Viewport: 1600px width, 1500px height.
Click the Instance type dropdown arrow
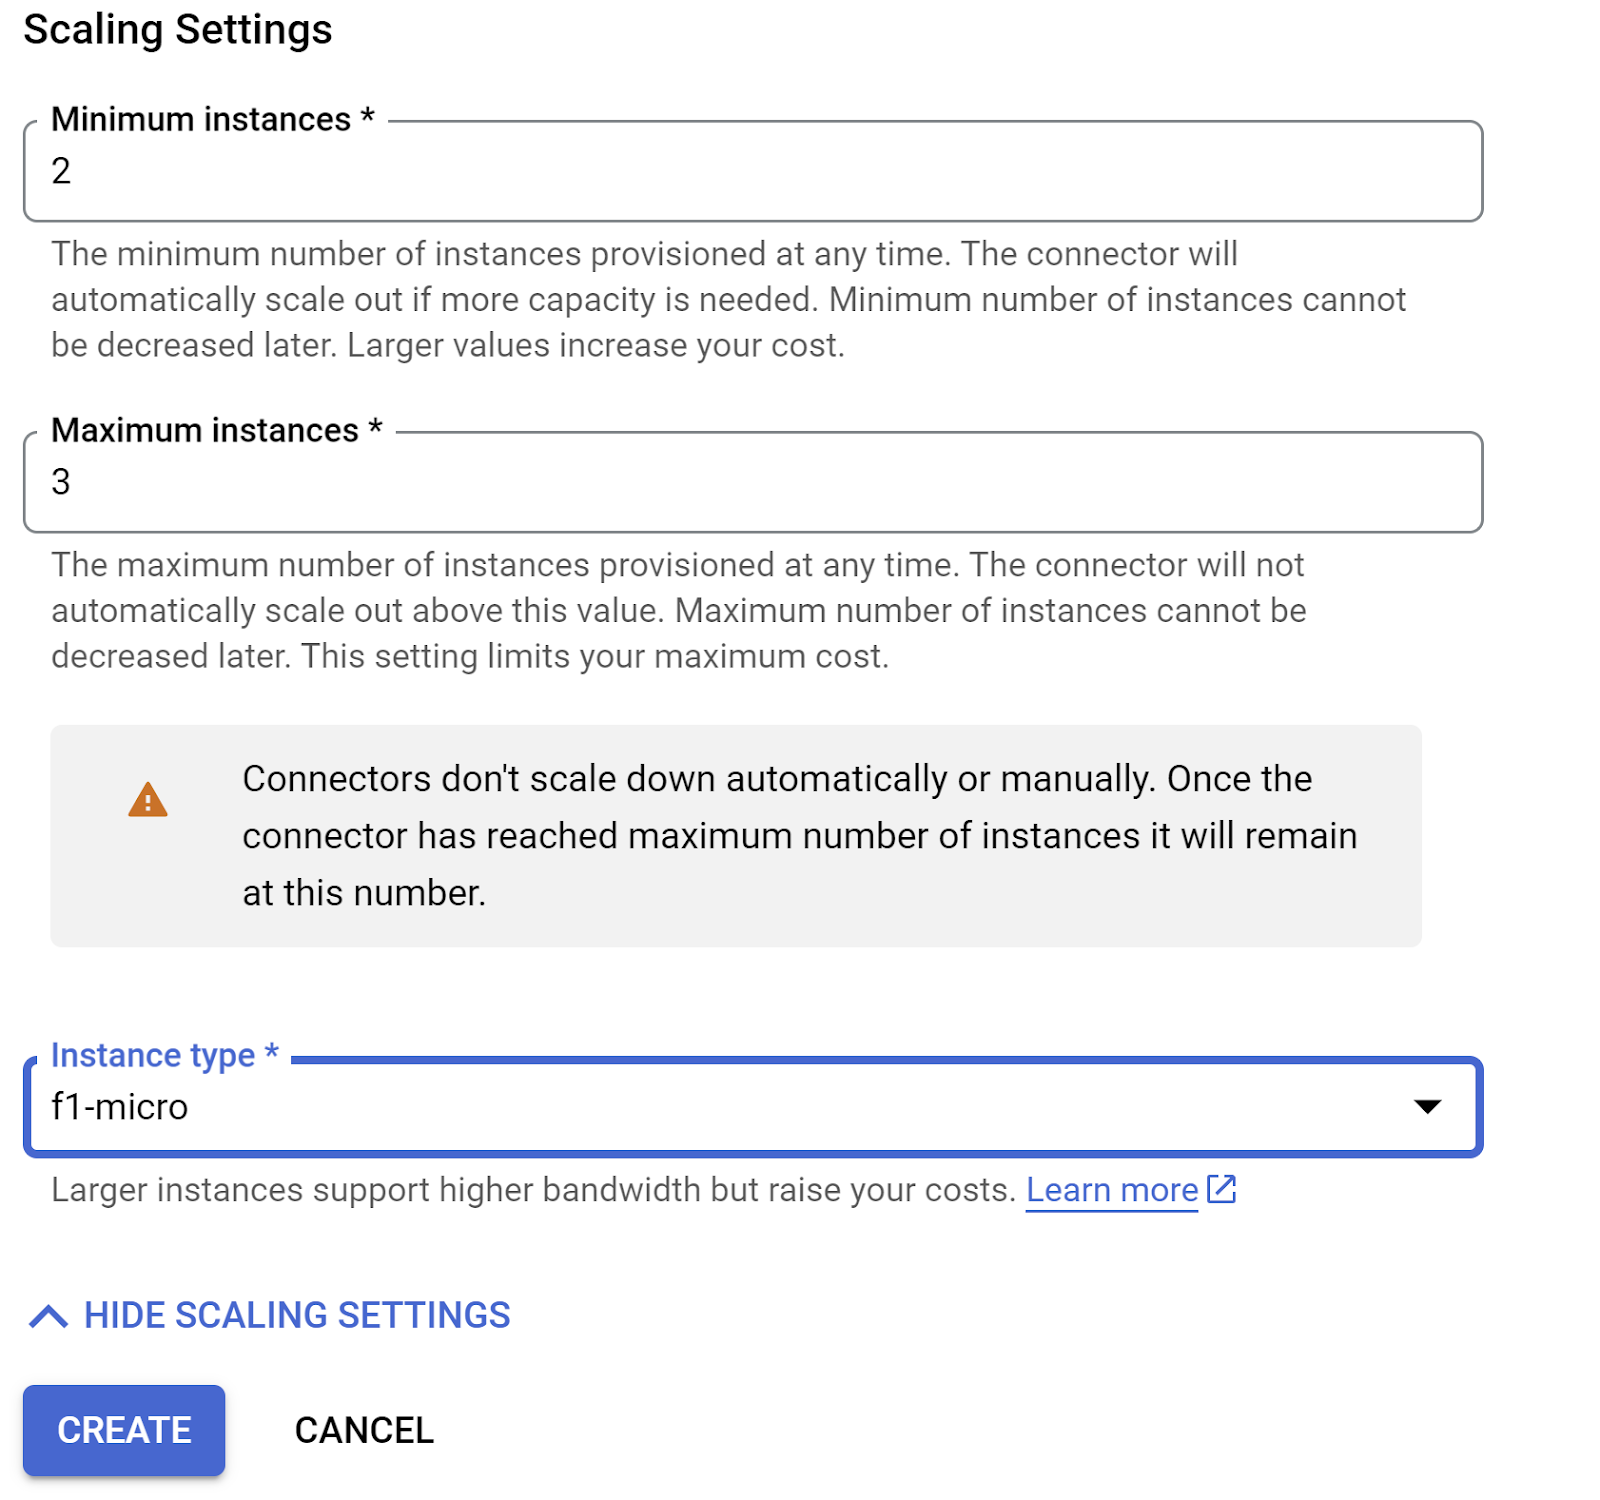click(x=1427, y=1106)
